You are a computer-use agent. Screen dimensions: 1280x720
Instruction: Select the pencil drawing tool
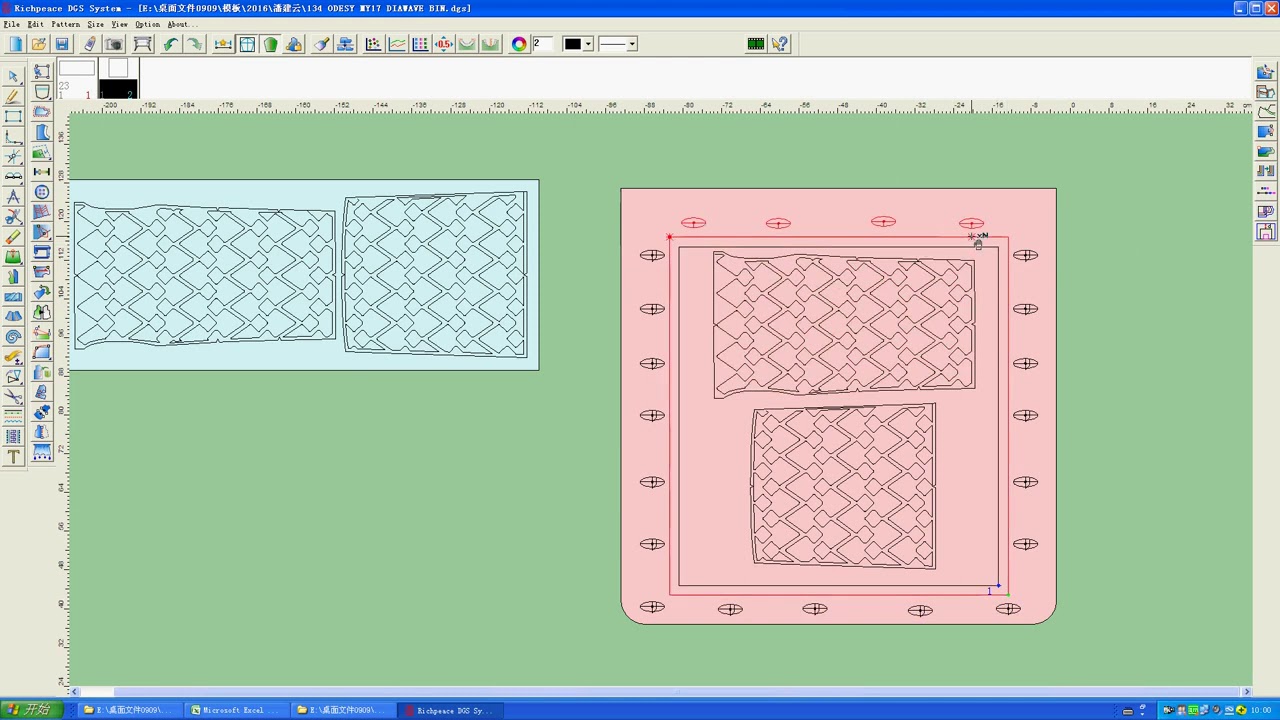tap(13, 96)
